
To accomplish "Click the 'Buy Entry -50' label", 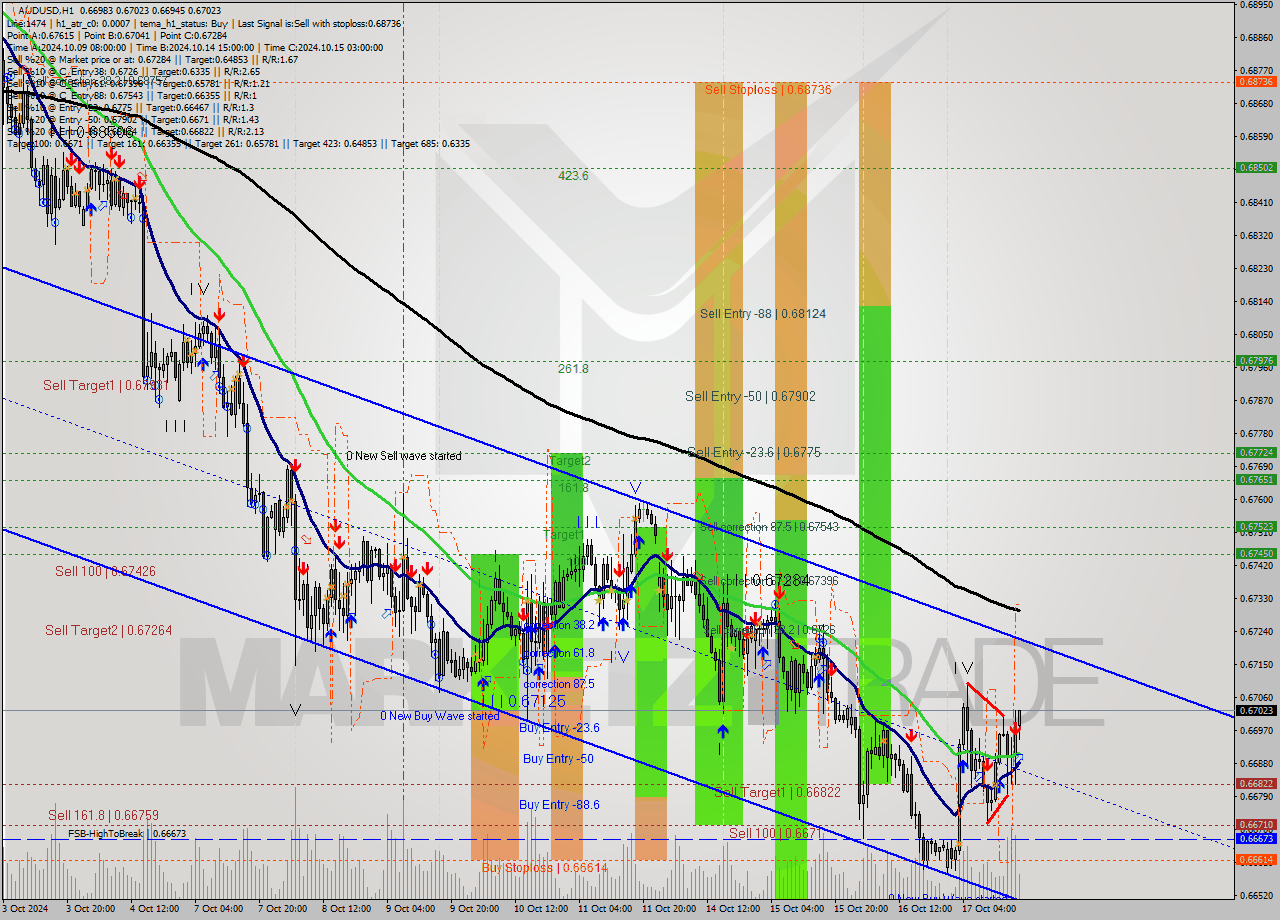I will (x=558, y=759).
